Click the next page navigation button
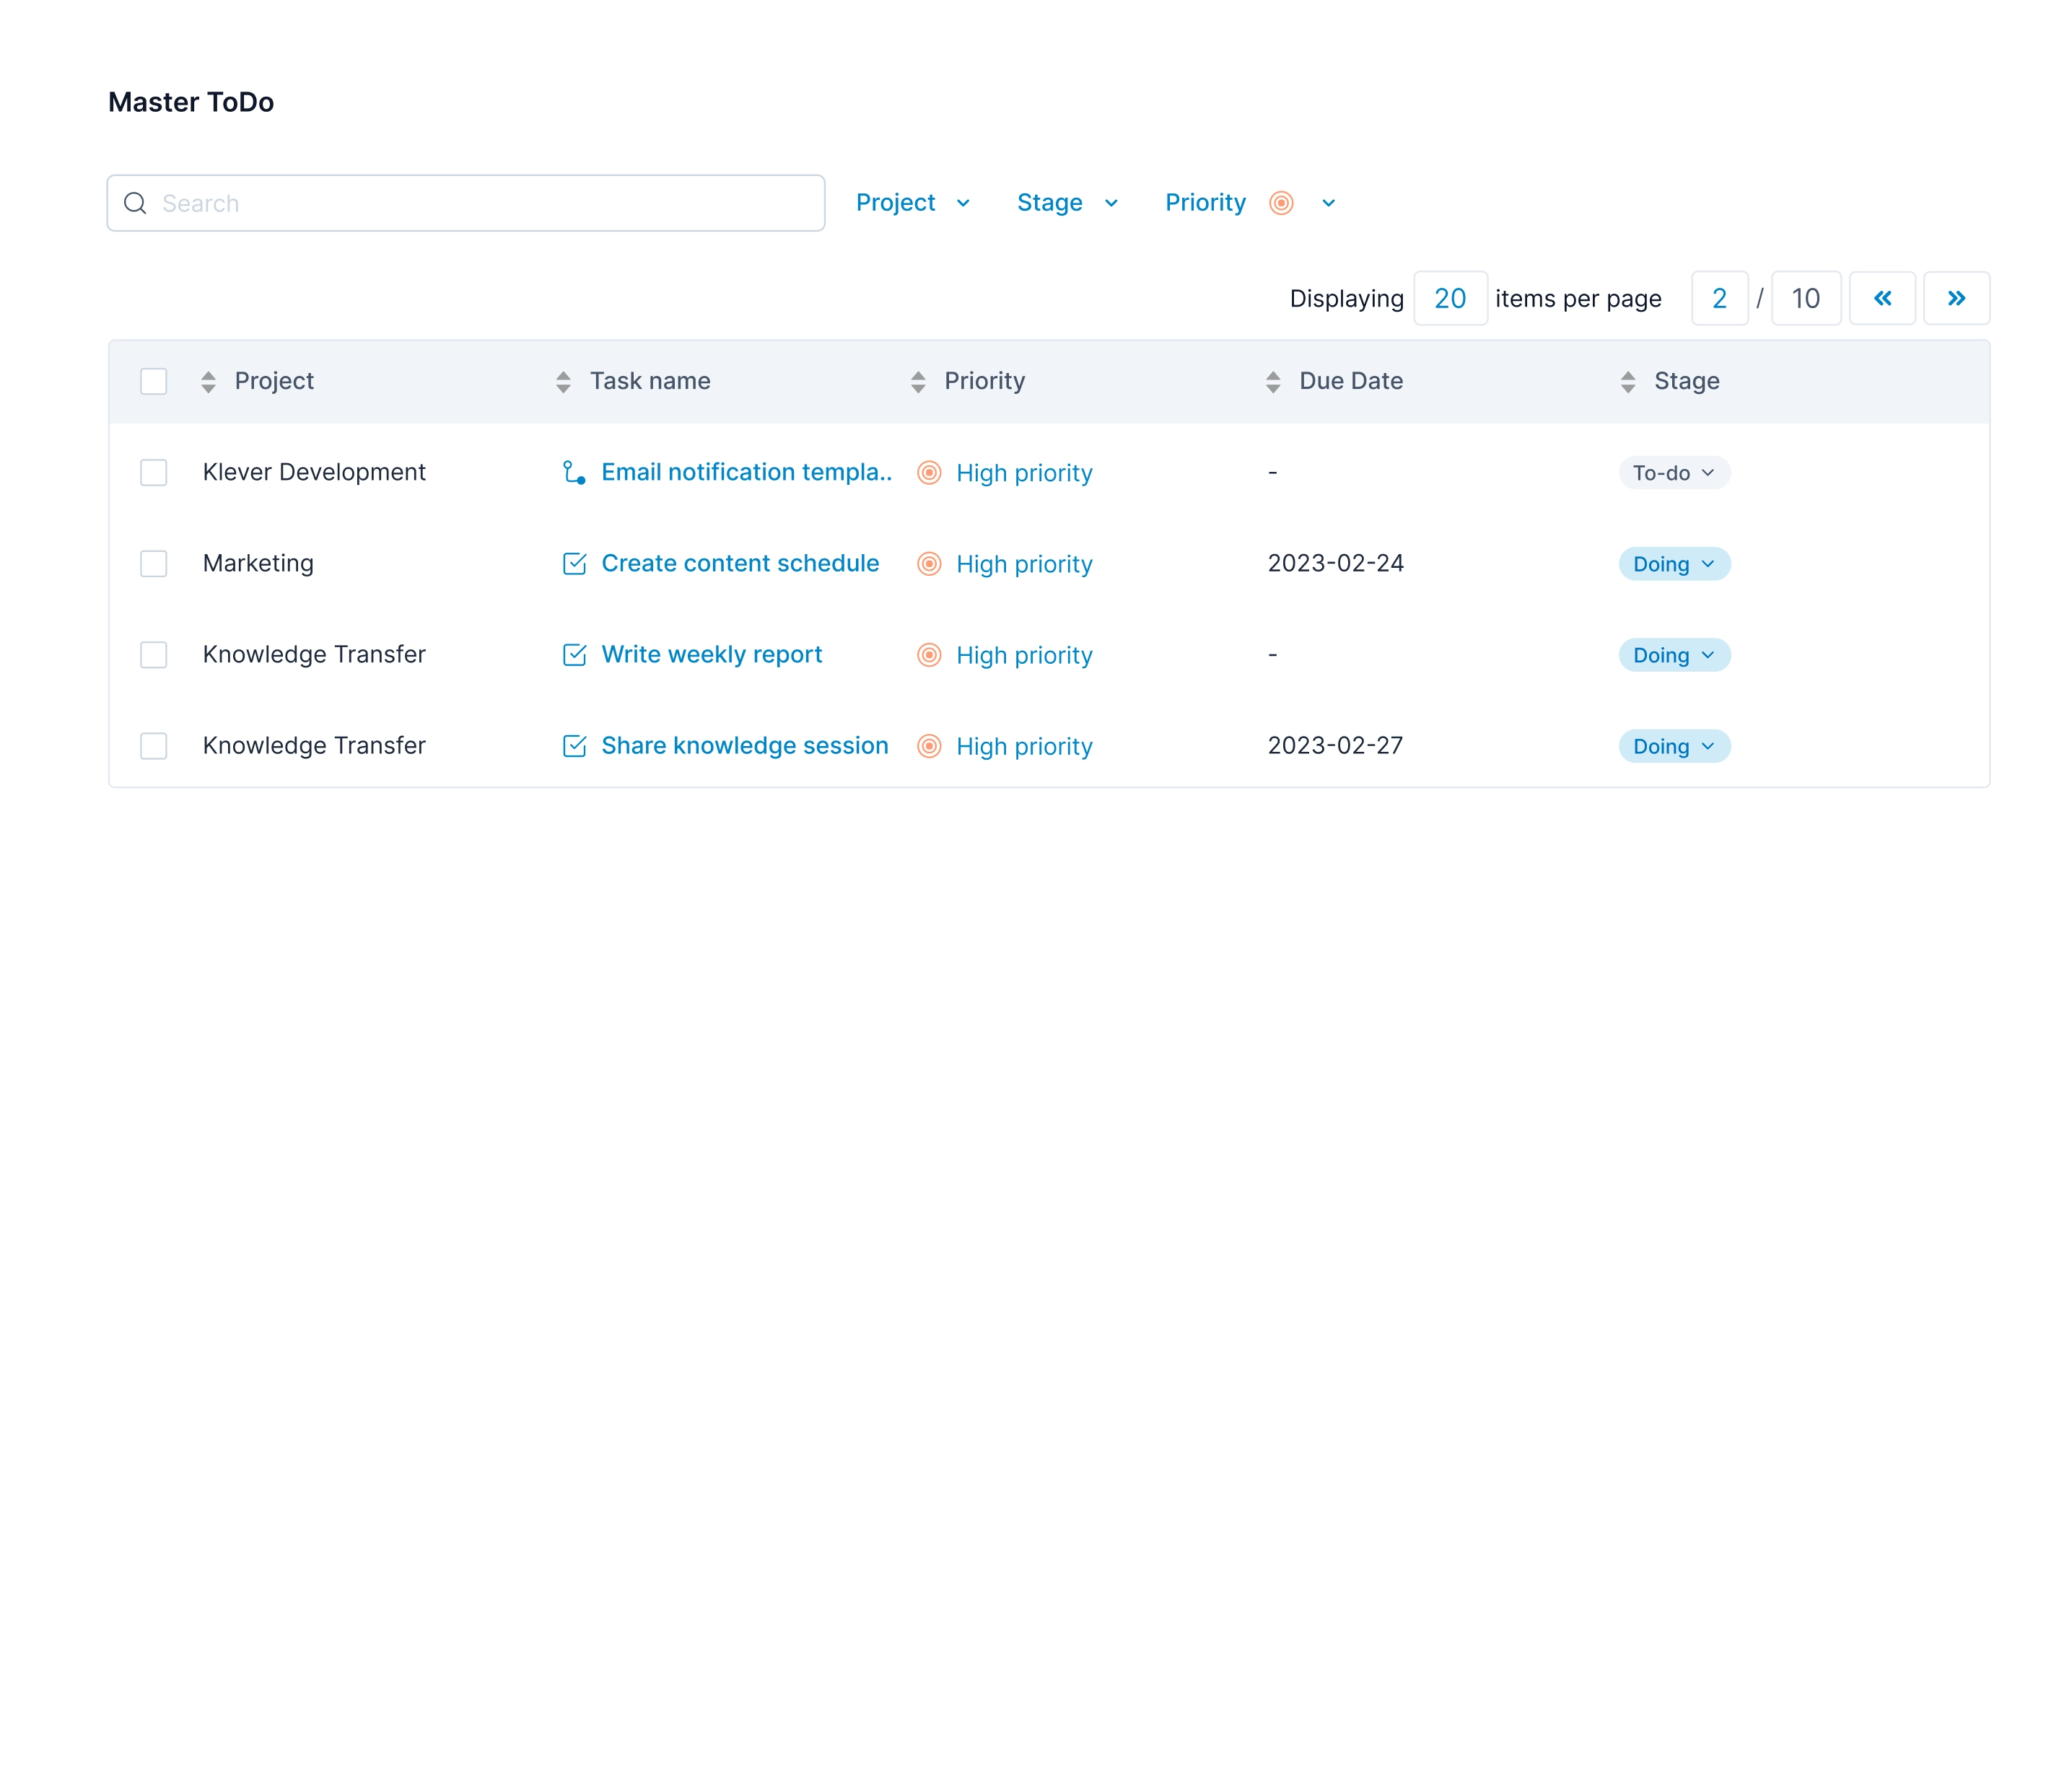The image size is (2072, 1767). tap(1958, 298)
